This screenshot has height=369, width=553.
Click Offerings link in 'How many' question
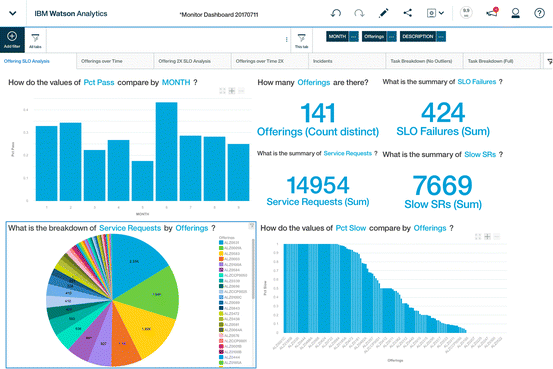pos(314,83)
